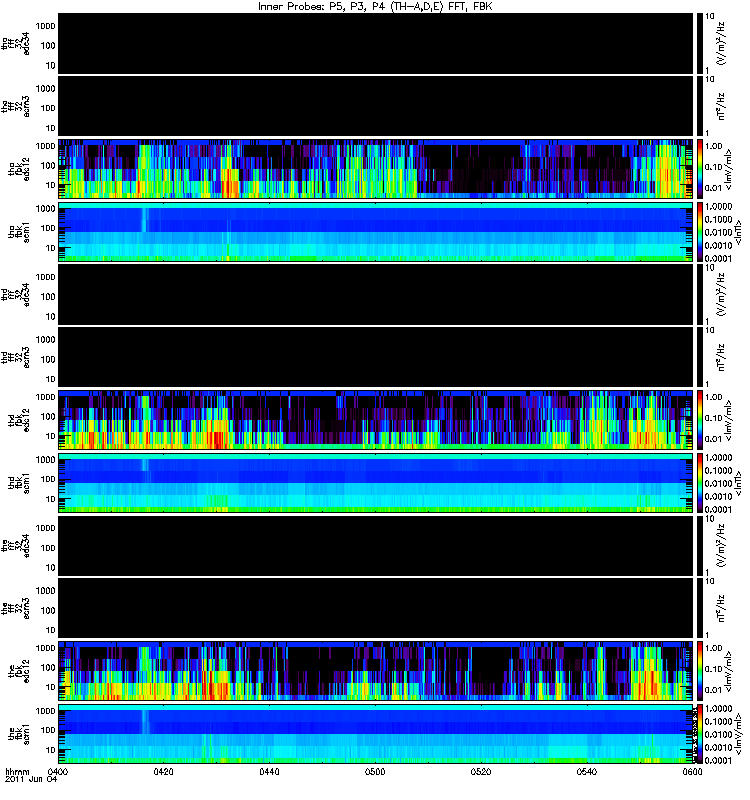Click the 'thd fbk edc12' y-axis title
Image resolution: width=750 pixels, height=800 pixels.
(19, 420)
